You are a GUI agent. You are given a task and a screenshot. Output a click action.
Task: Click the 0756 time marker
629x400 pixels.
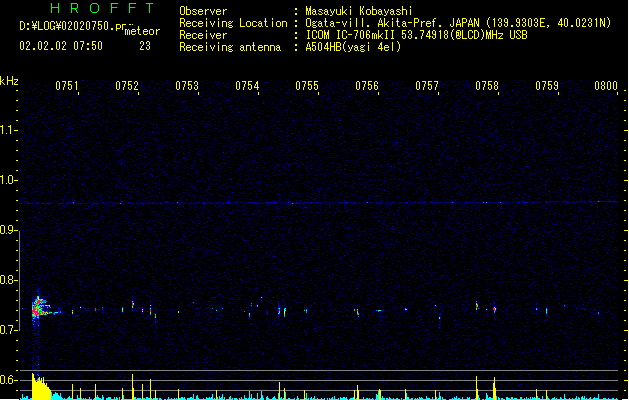[x=367, y=86]
